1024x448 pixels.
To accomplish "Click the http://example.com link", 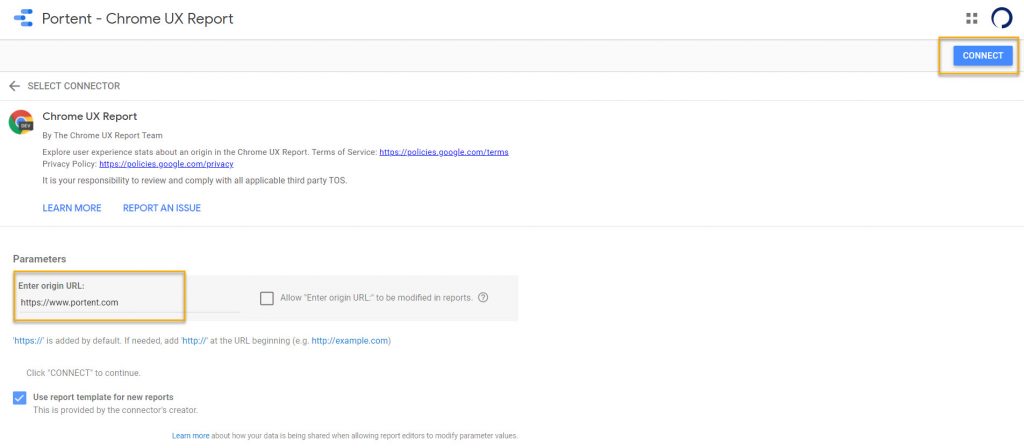I will (x=349, y=341).
